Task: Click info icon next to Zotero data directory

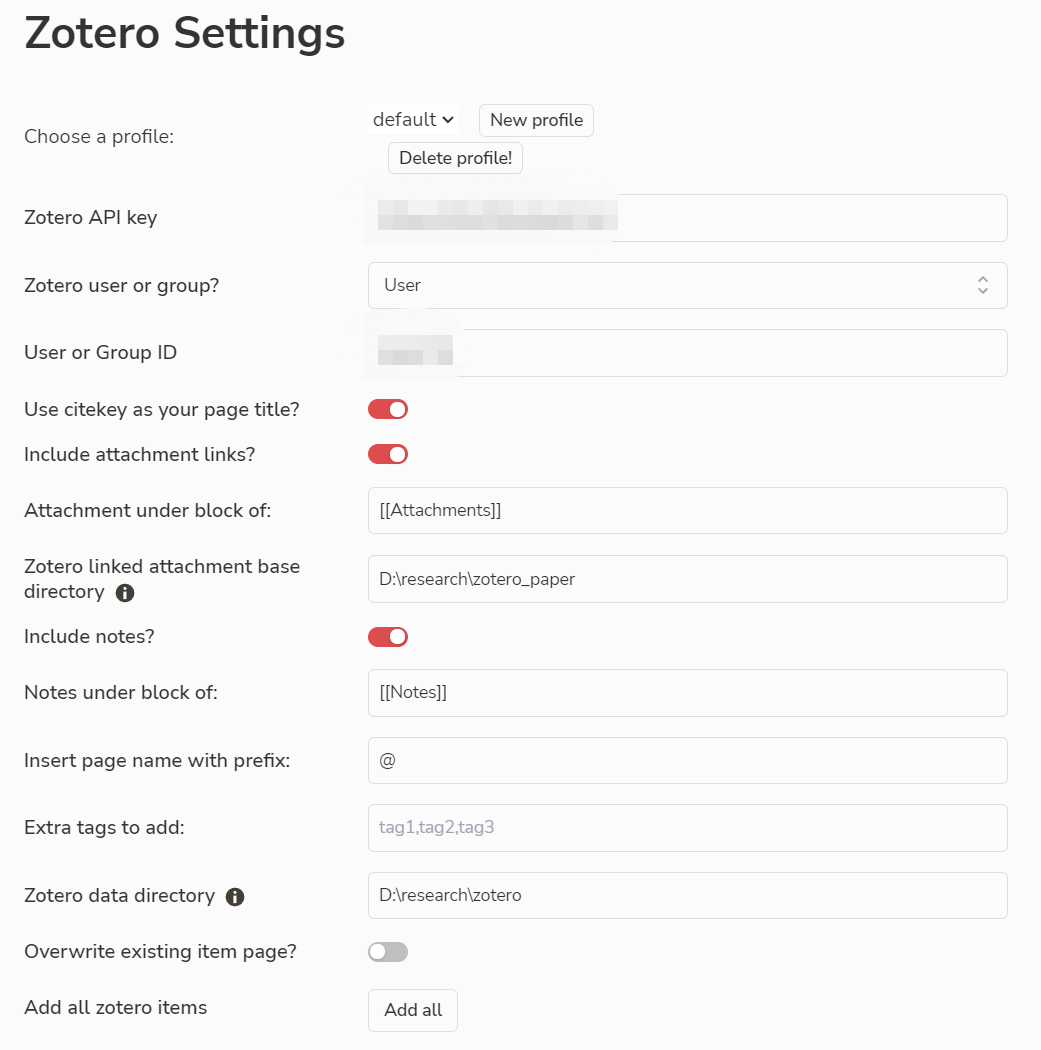Action: [x=235, y=897]
